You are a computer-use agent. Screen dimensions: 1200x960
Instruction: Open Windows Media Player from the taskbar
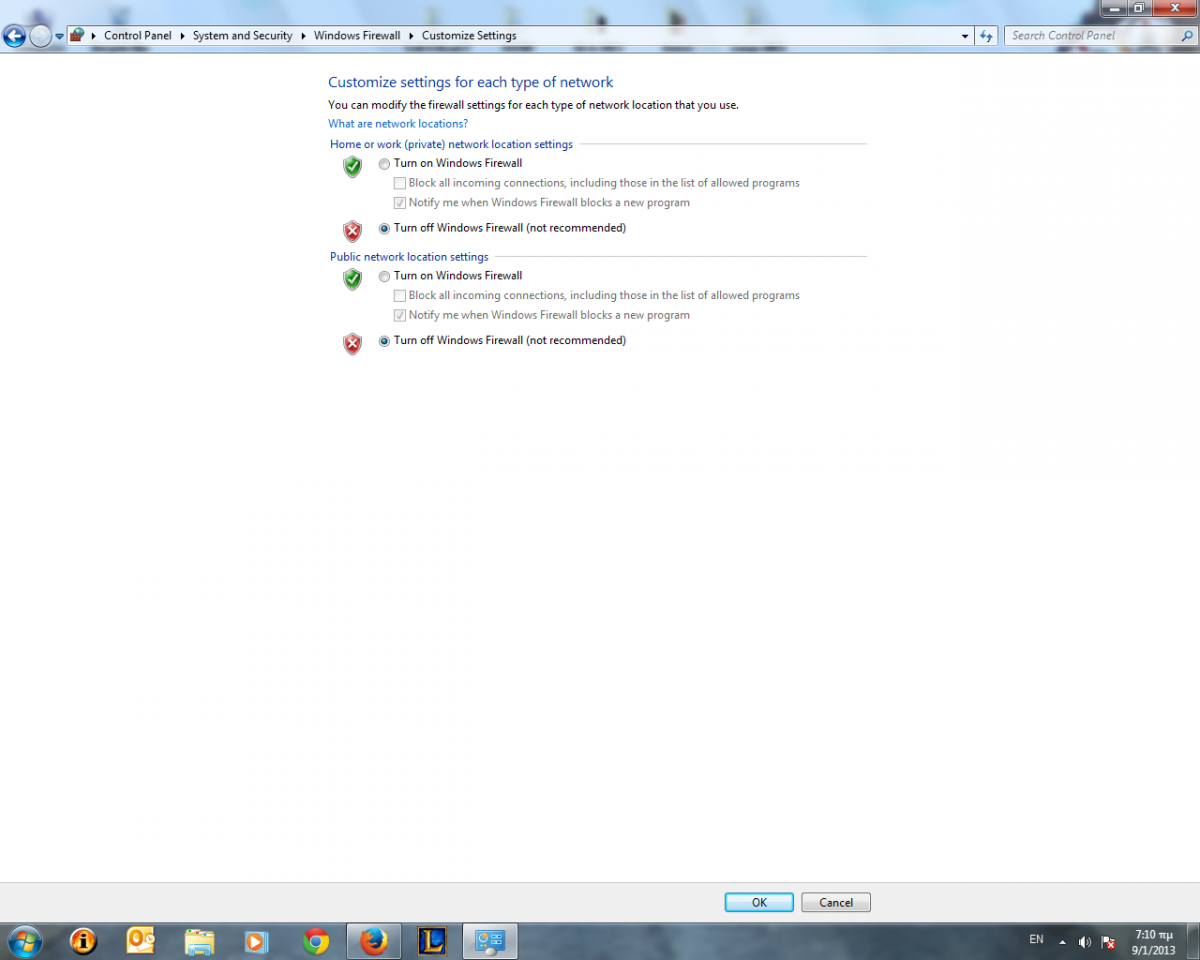coord(258,941)
